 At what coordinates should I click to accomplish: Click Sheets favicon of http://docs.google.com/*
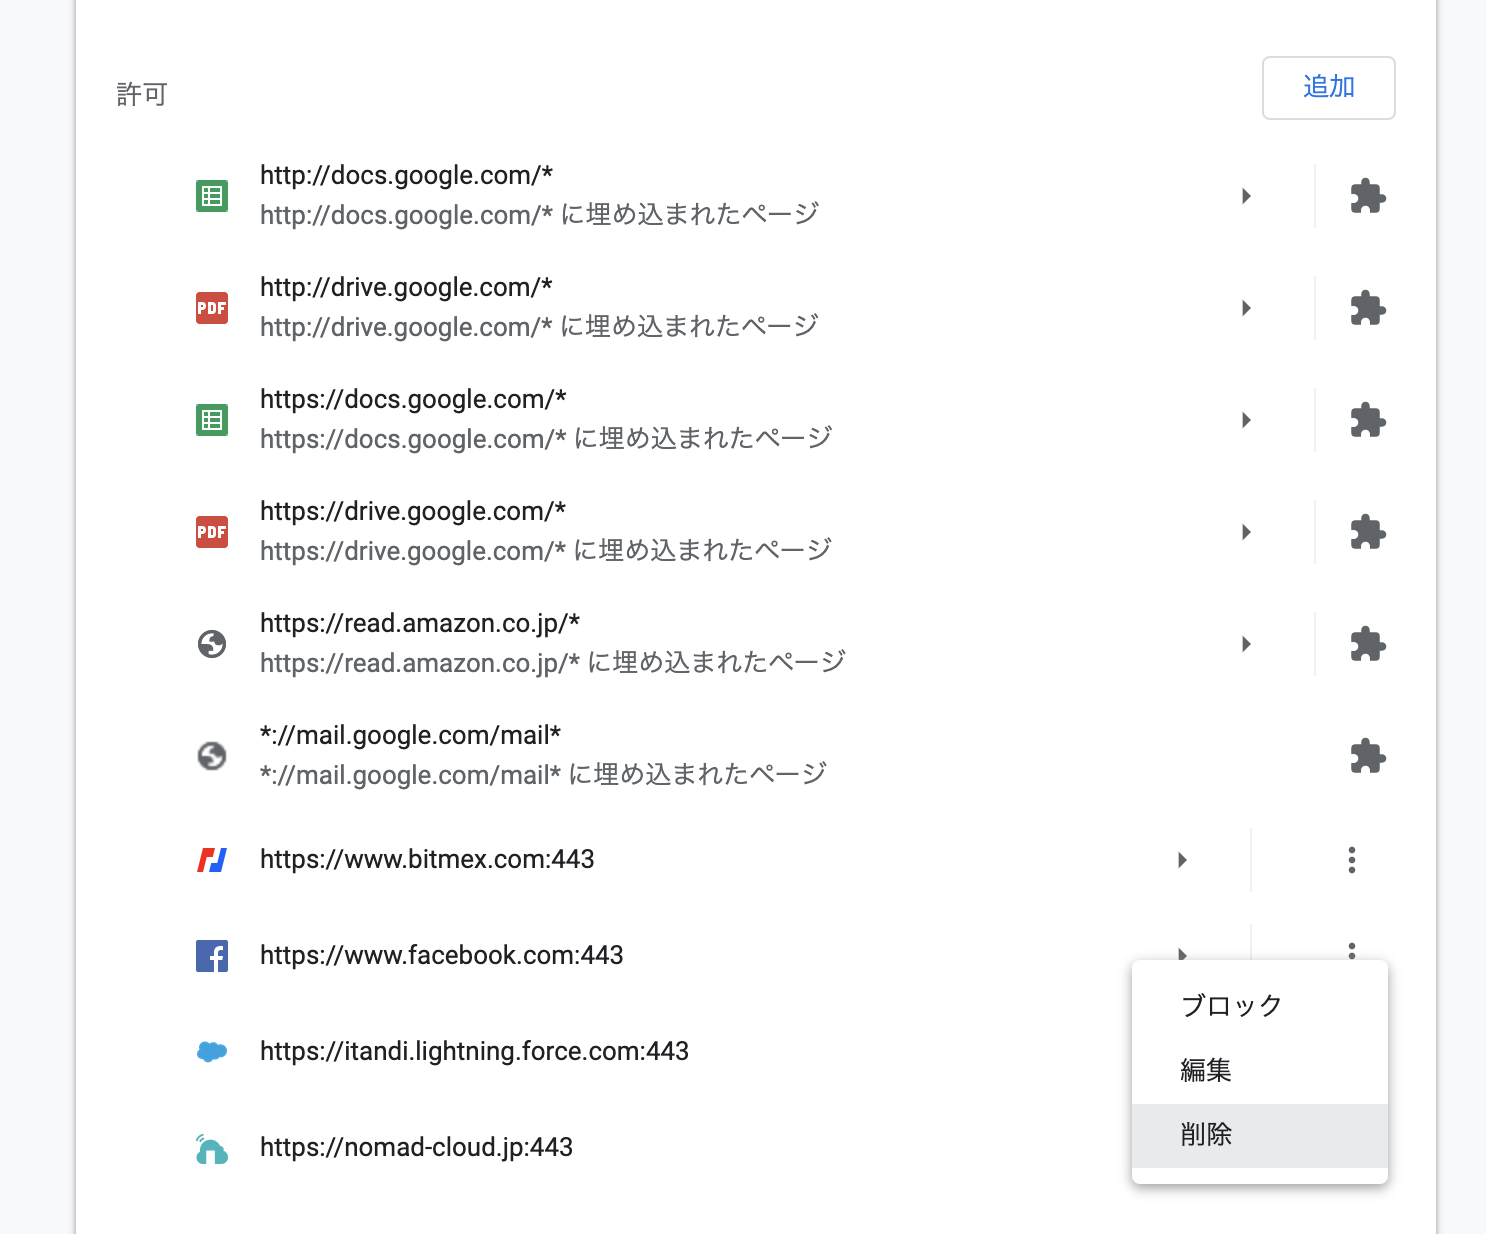pos(212,196)
